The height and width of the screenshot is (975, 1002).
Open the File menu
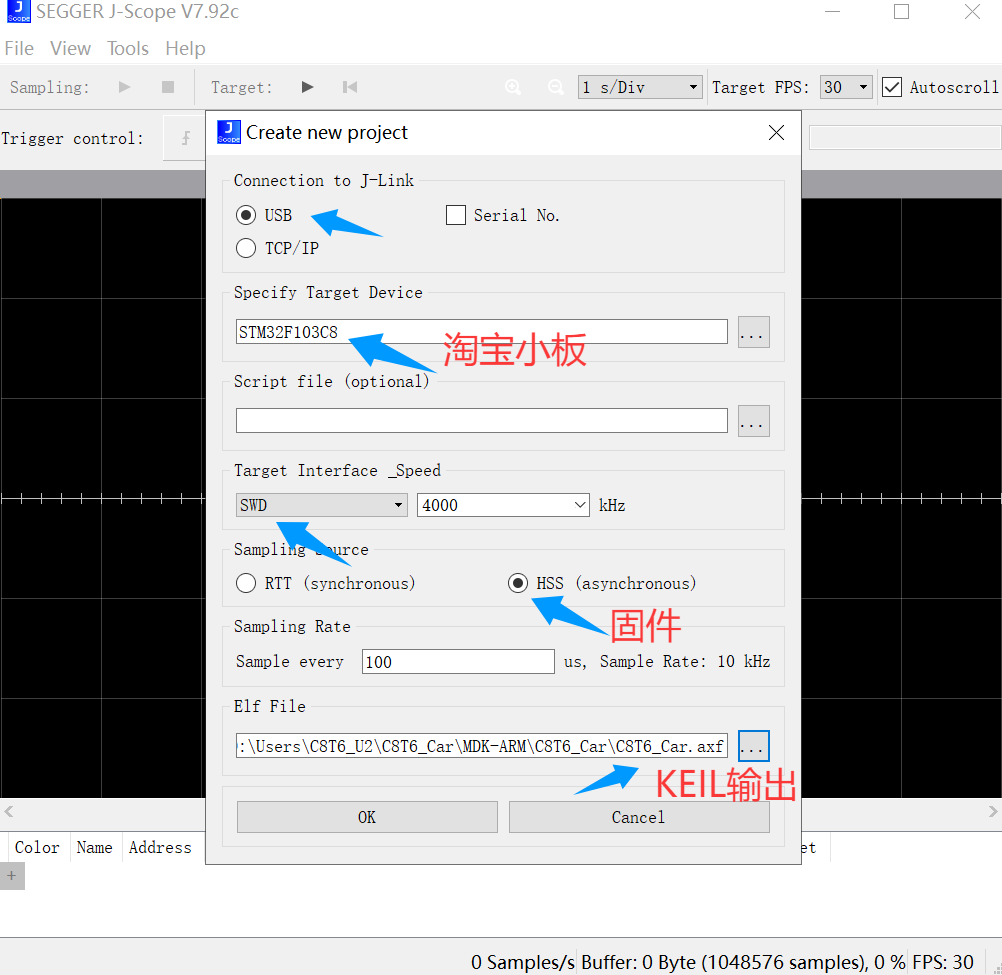pyautogui.click(x=19, y=49)
